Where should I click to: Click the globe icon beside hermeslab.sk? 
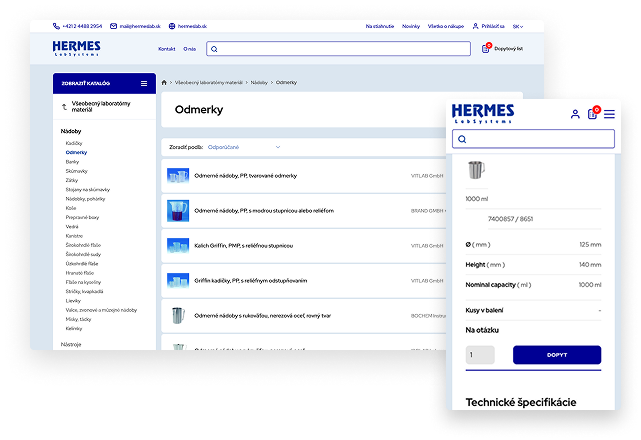point(172,26)
